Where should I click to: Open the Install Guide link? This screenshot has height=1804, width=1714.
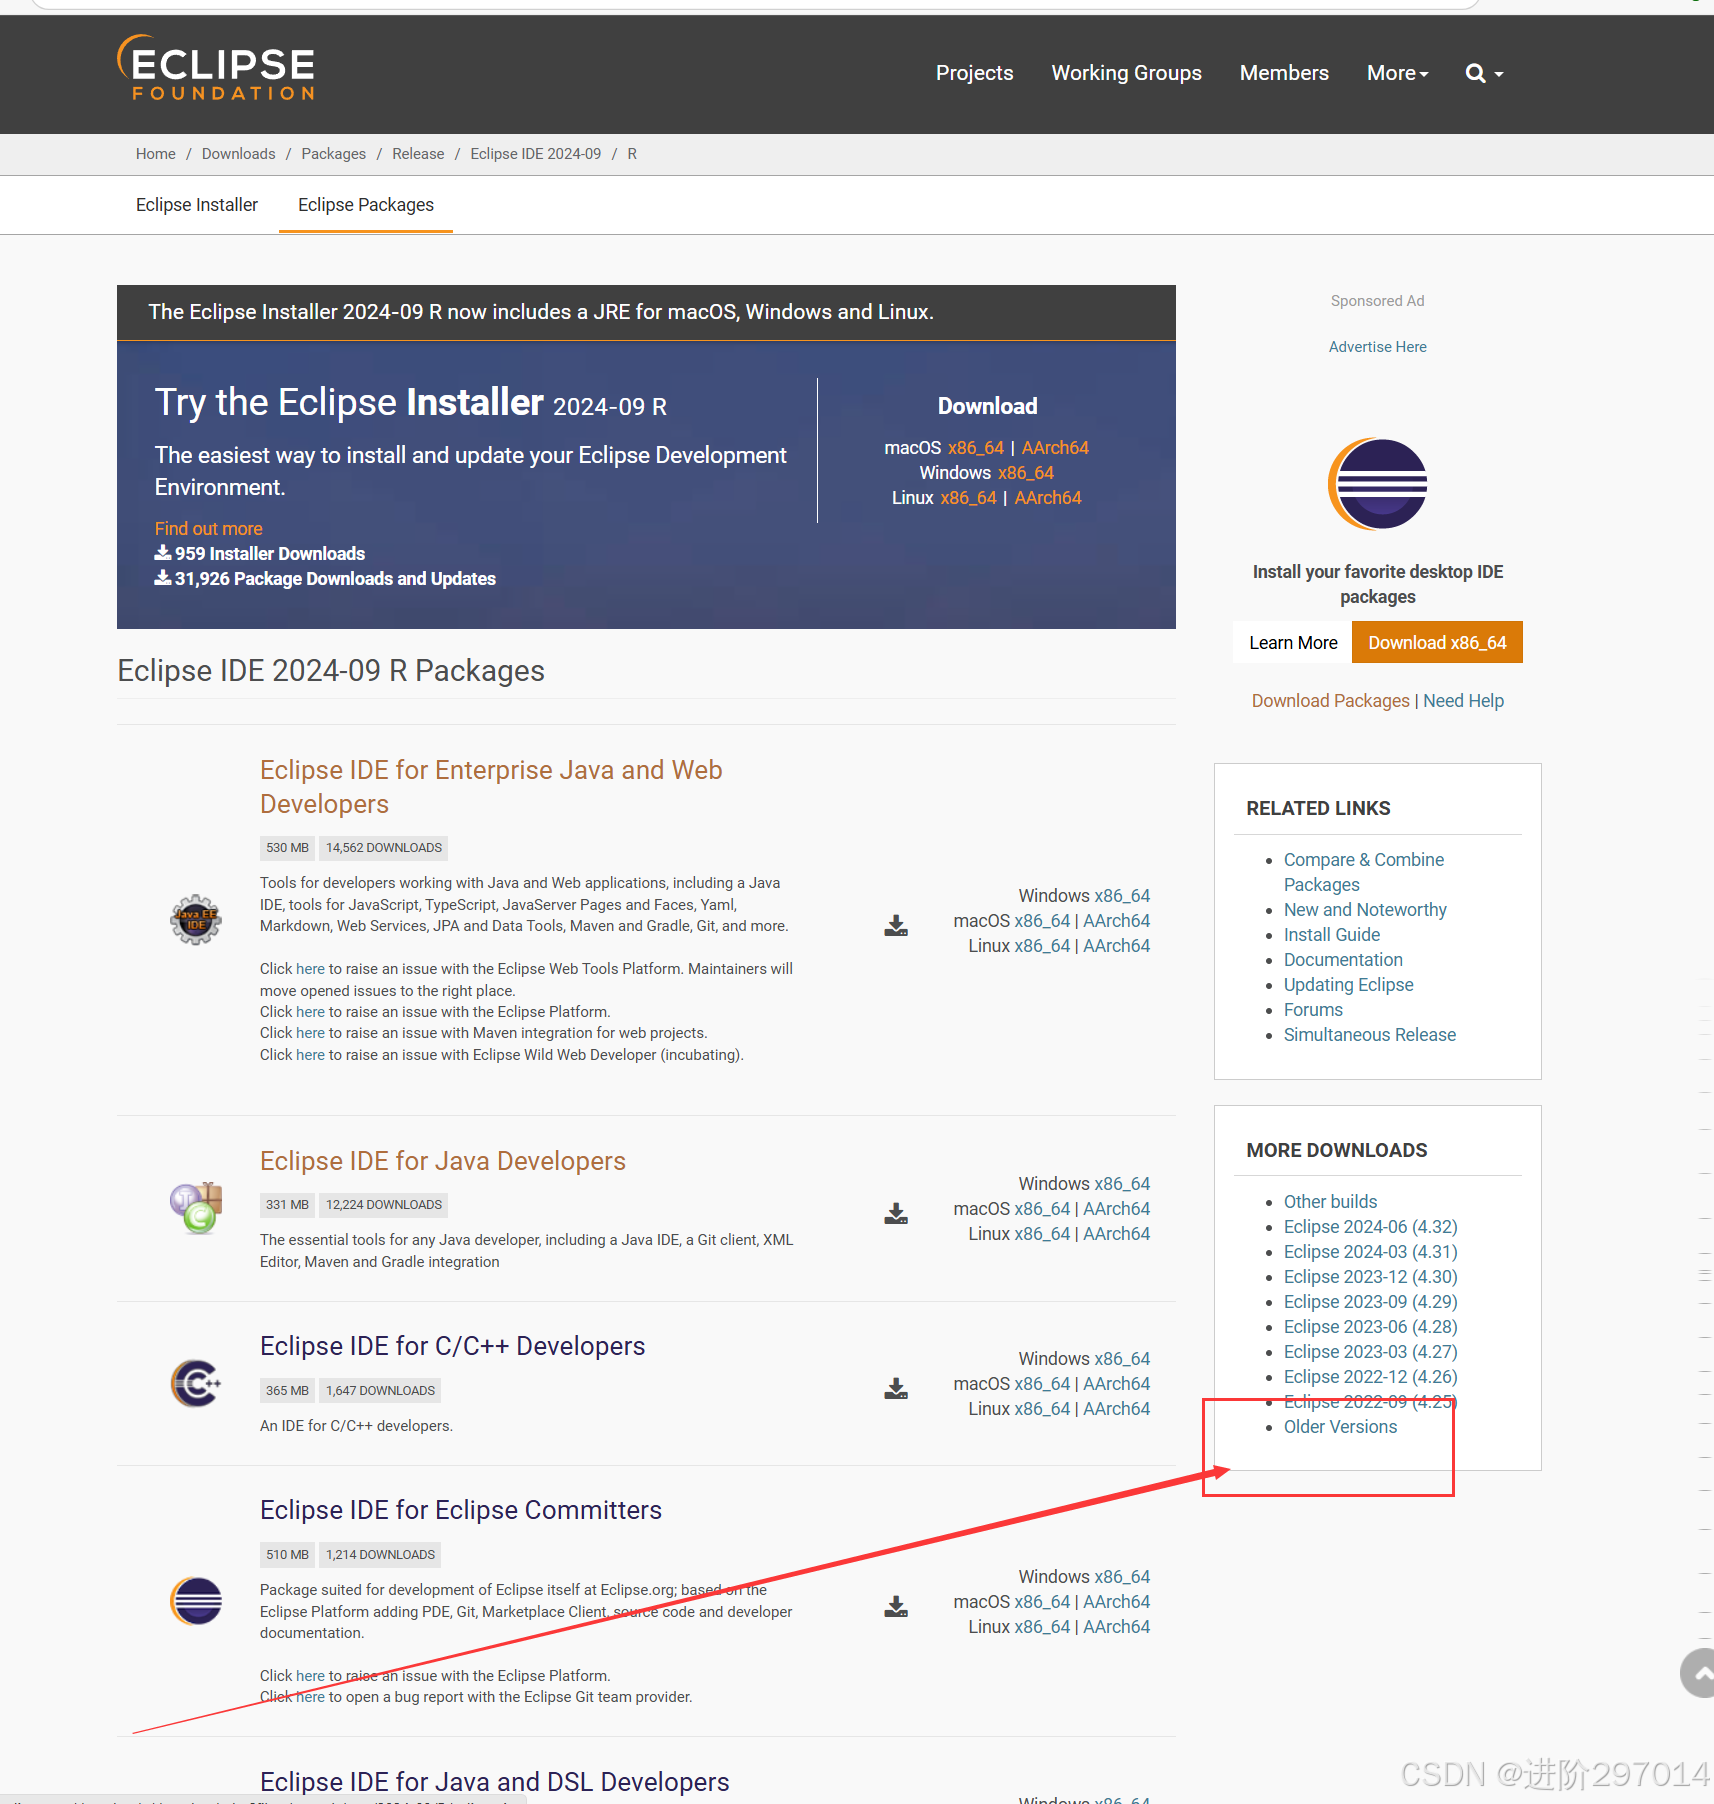tap(1332, 935)
